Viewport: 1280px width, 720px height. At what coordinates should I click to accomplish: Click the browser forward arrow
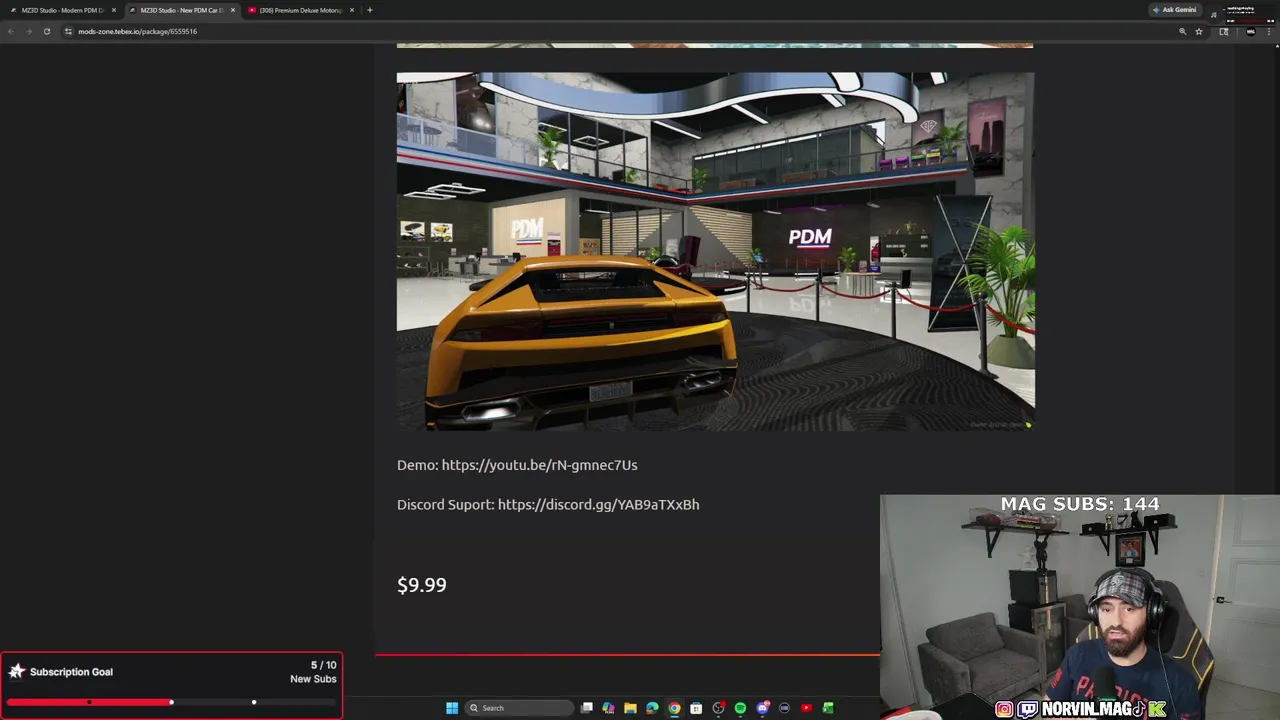click(29, 31)
